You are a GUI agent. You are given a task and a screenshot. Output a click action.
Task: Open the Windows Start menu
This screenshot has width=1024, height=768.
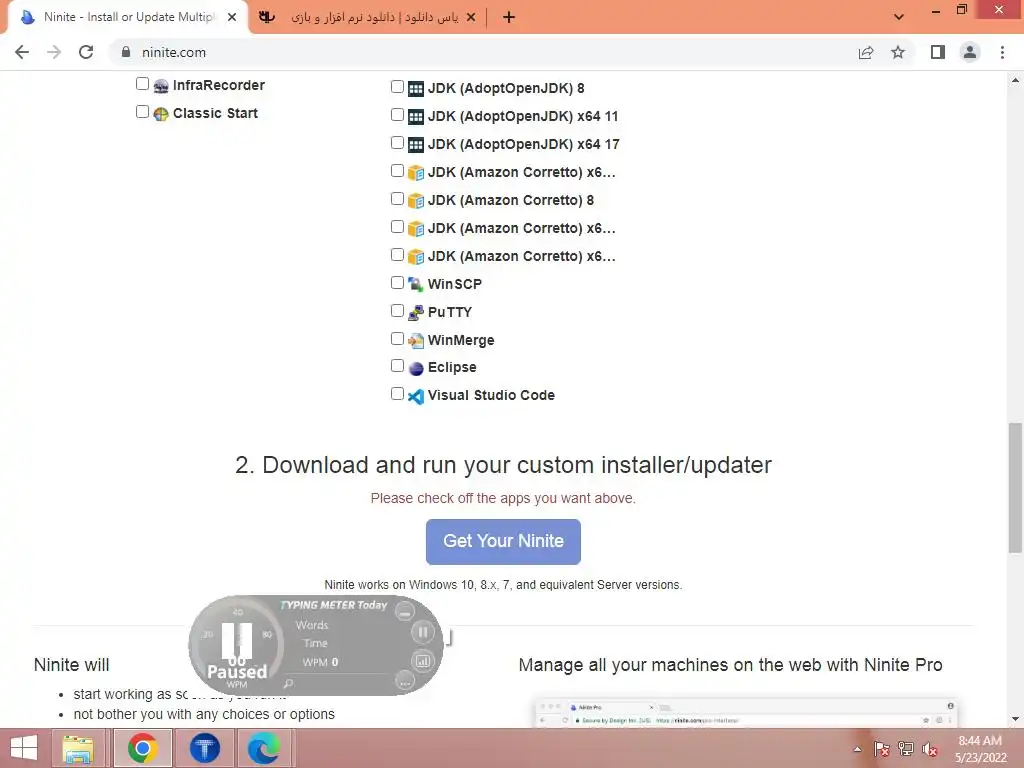(x=24, y=748)
